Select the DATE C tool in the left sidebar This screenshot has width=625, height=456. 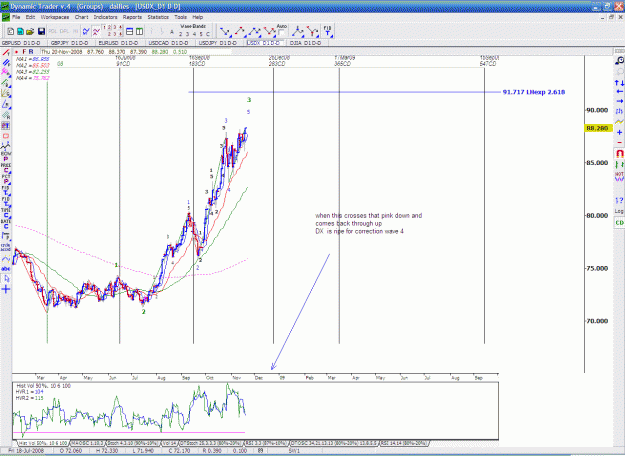point(6,223)
